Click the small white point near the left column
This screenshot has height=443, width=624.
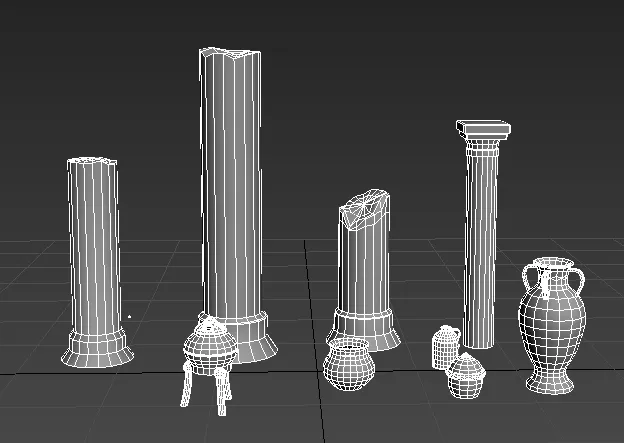[x=129, y=318]
